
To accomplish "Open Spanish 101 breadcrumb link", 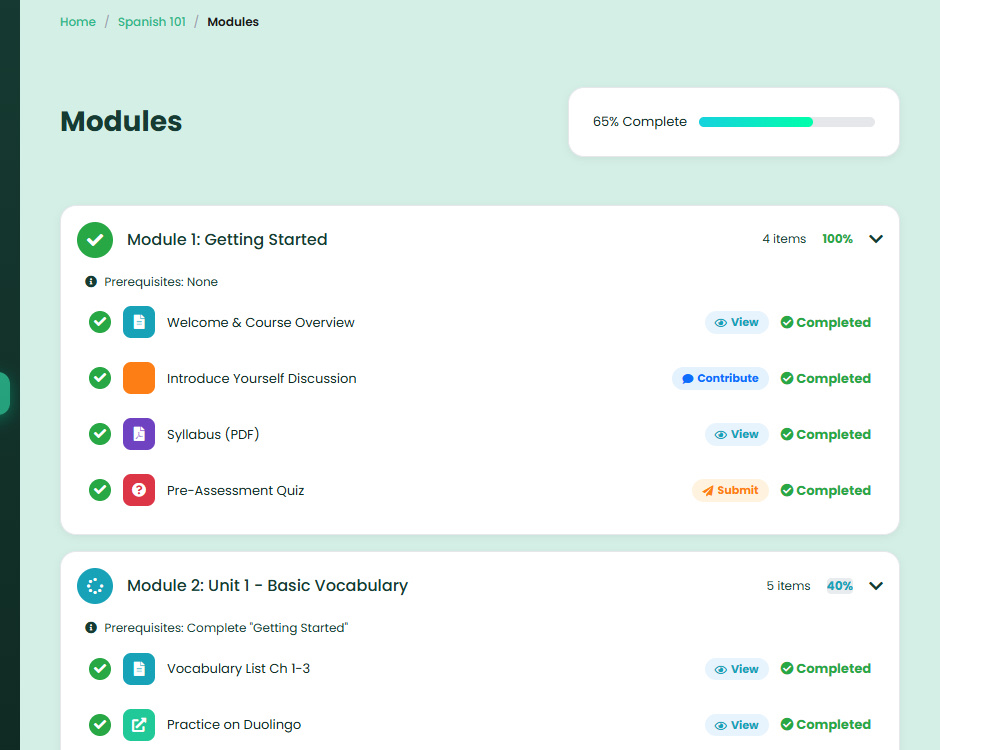I will tap(152, 22).
